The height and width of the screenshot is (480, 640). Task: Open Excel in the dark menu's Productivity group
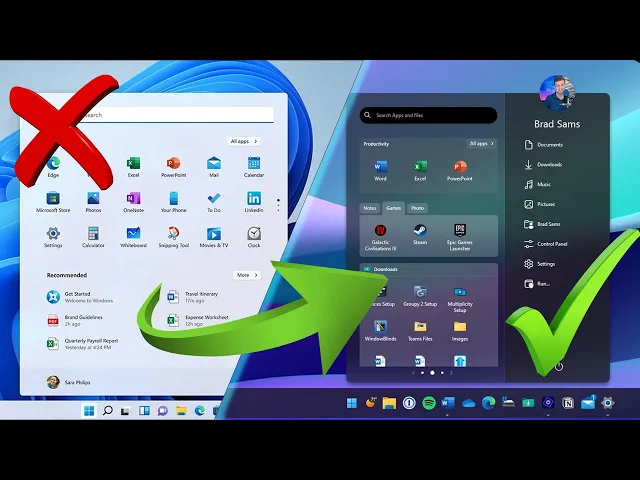pyautogui.click(x=420, y=171)
